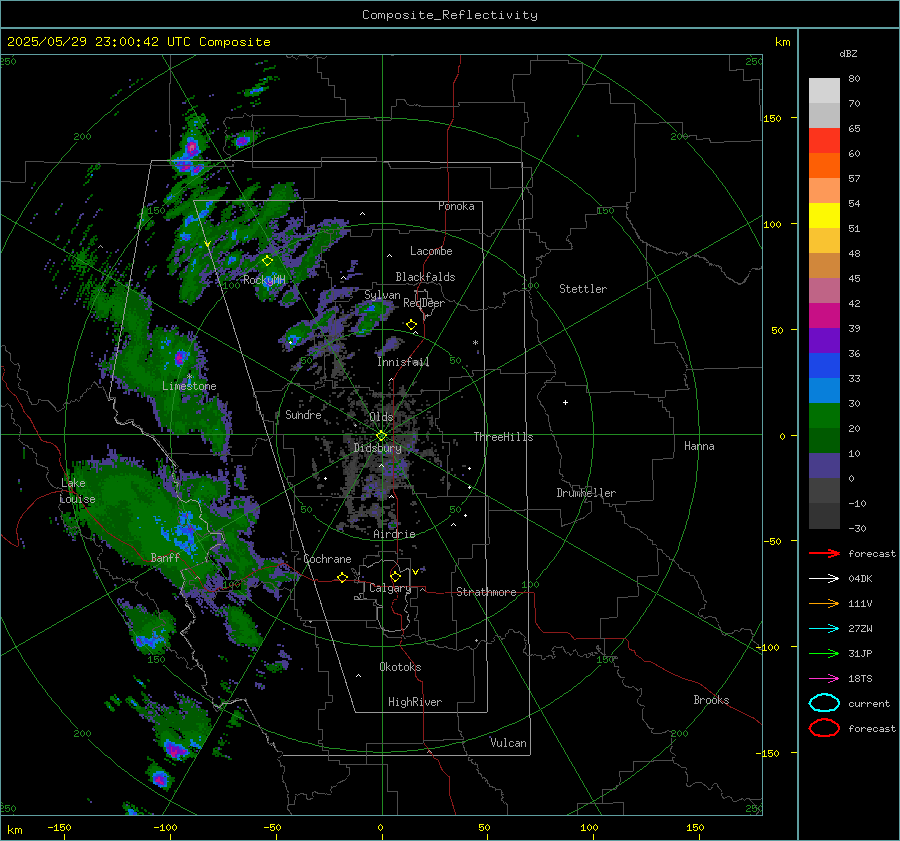Select the blue 33 dBZ color swatch
The image size is (900, 841).
pos(824,366)
